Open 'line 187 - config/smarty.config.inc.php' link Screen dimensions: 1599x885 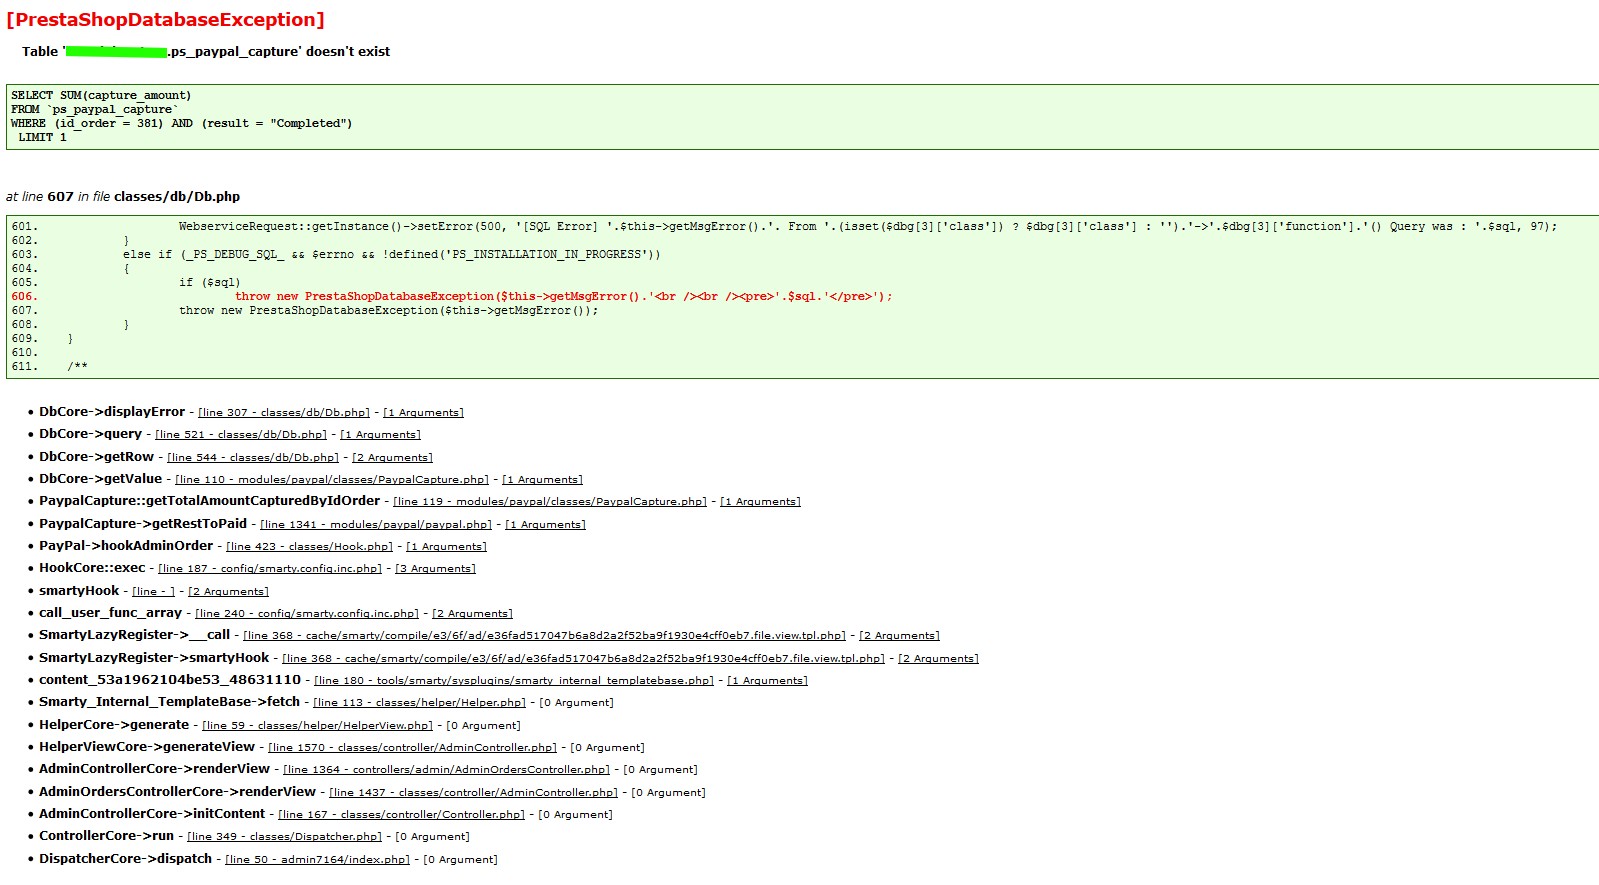click(270, 569)
